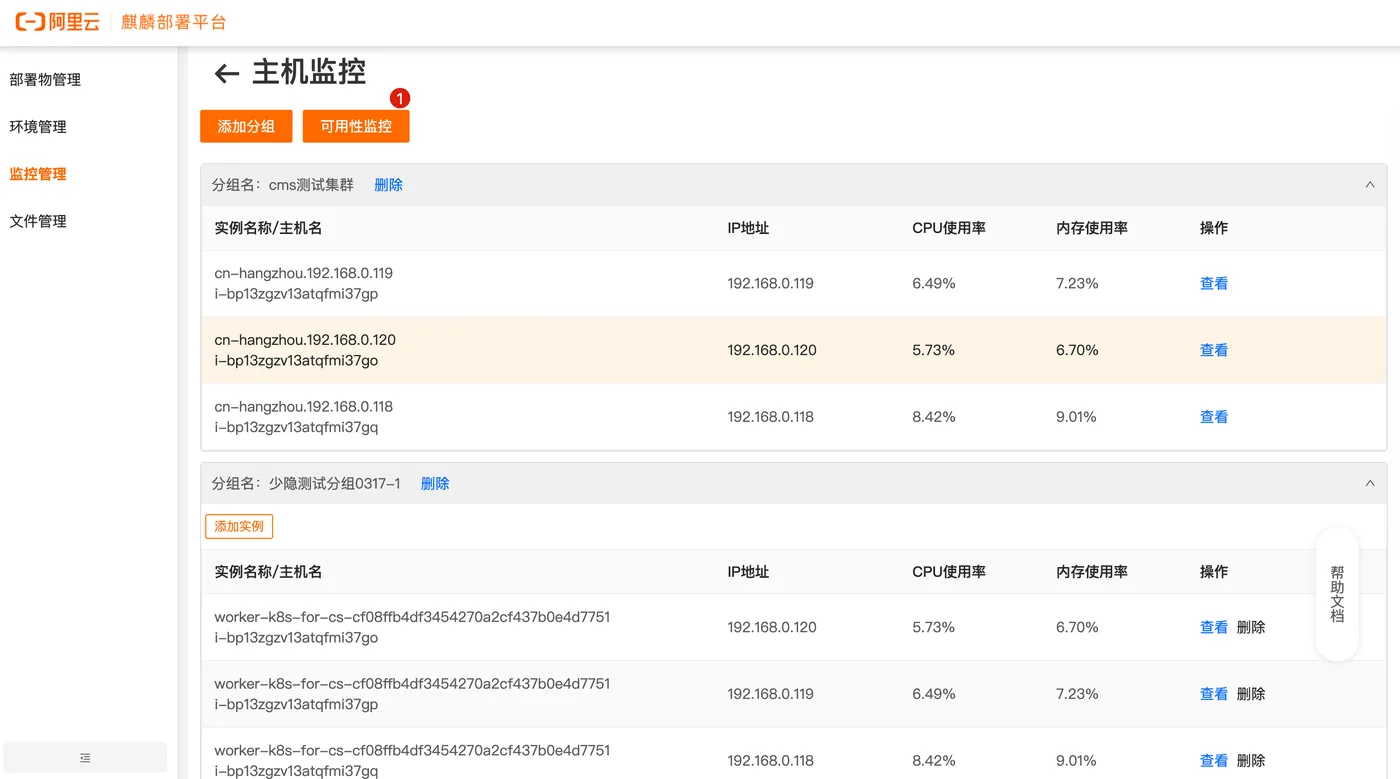Delete the cms测试集群 group
1400x779 pixels.
point(388,185)
